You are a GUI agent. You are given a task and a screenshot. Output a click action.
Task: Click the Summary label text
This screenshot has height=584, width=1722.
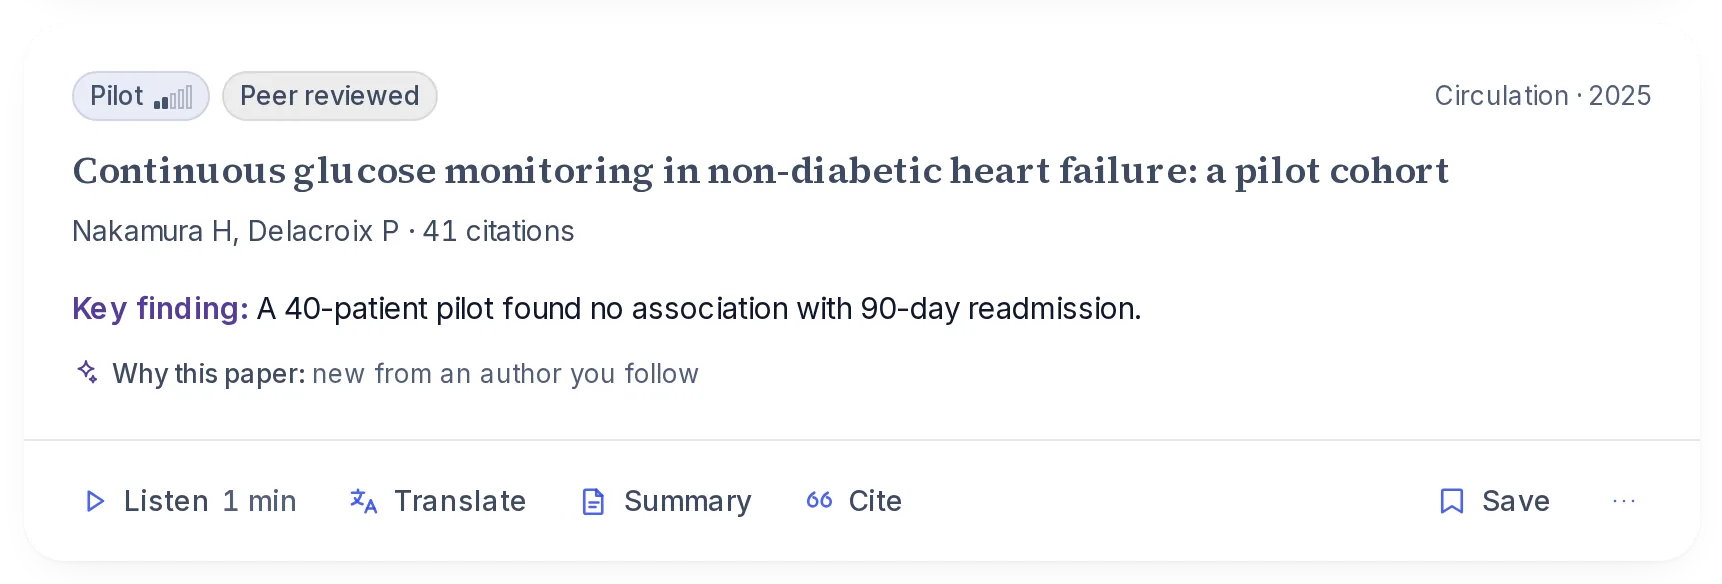pos(688,501)
